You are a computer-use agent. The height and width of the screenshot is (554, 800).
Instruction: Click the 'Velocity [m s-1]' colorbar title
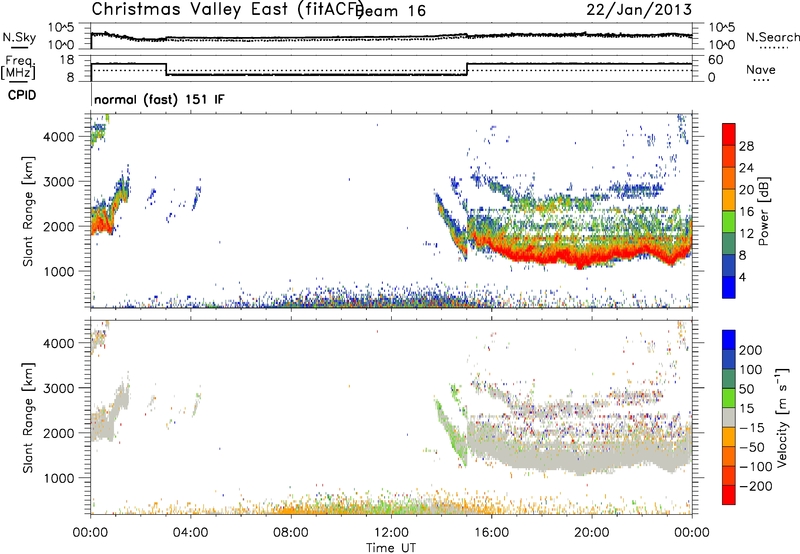point(782,418)
